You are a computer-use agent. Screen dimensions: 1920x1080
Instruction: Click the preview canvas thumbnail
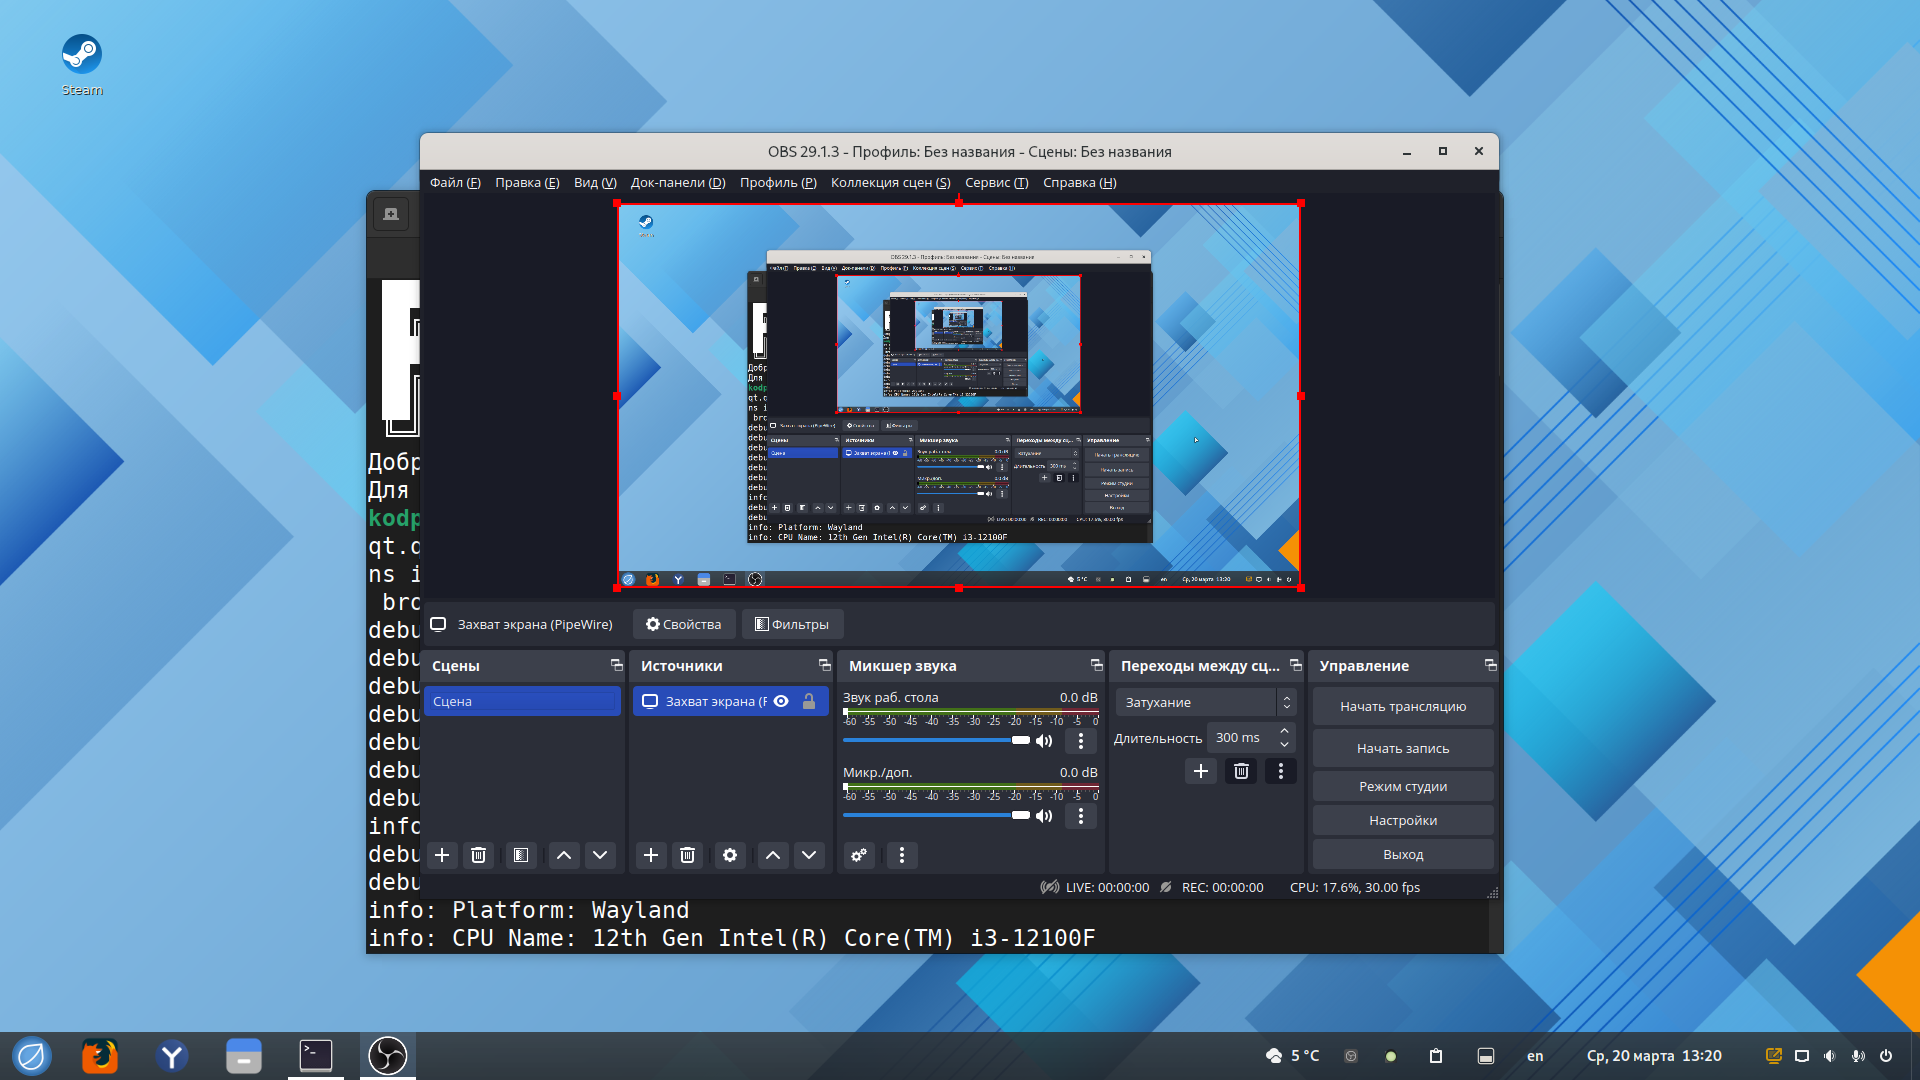point(959,396)
